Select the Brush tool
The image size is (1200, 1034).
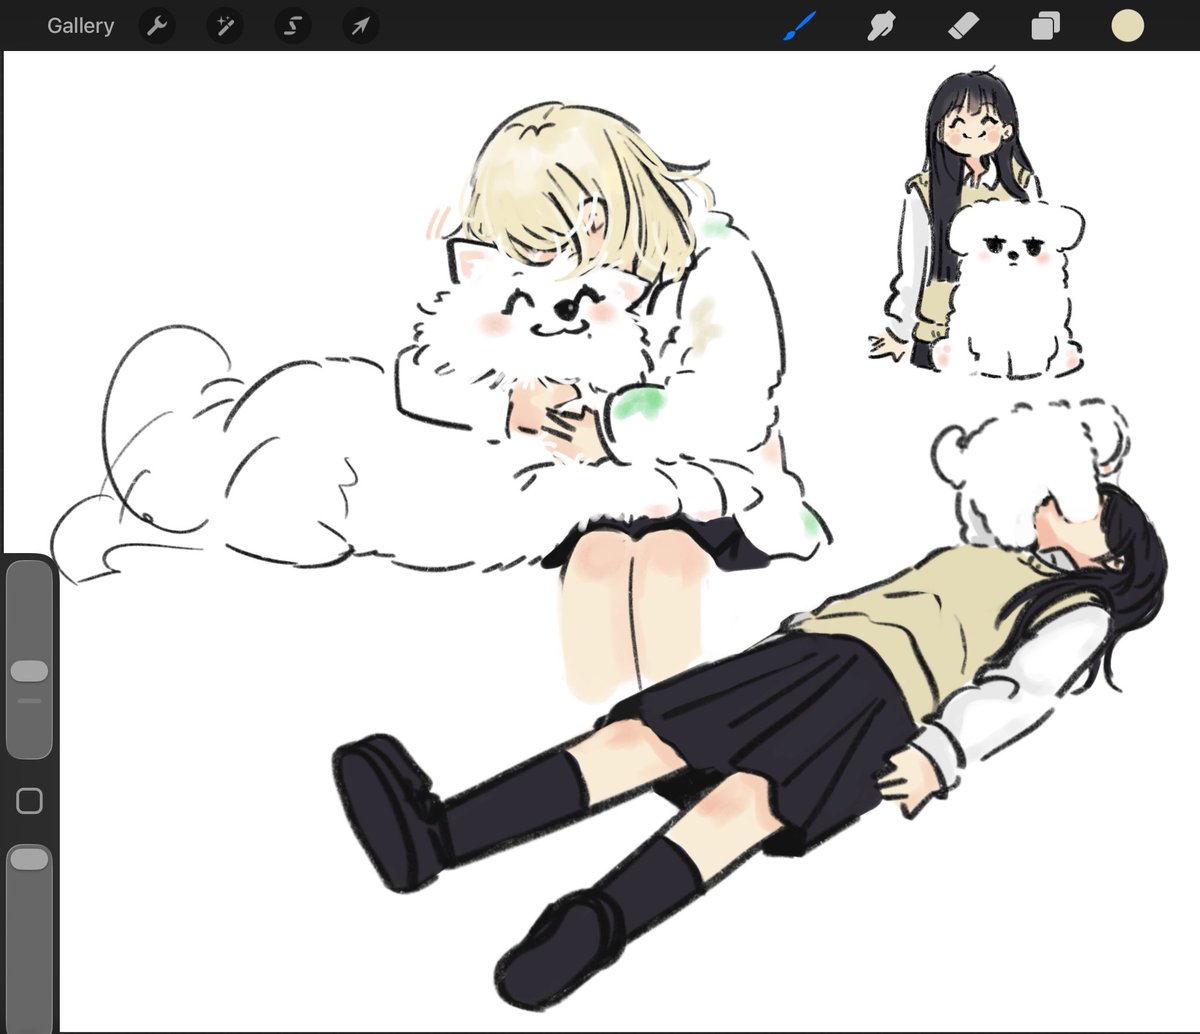800,26
